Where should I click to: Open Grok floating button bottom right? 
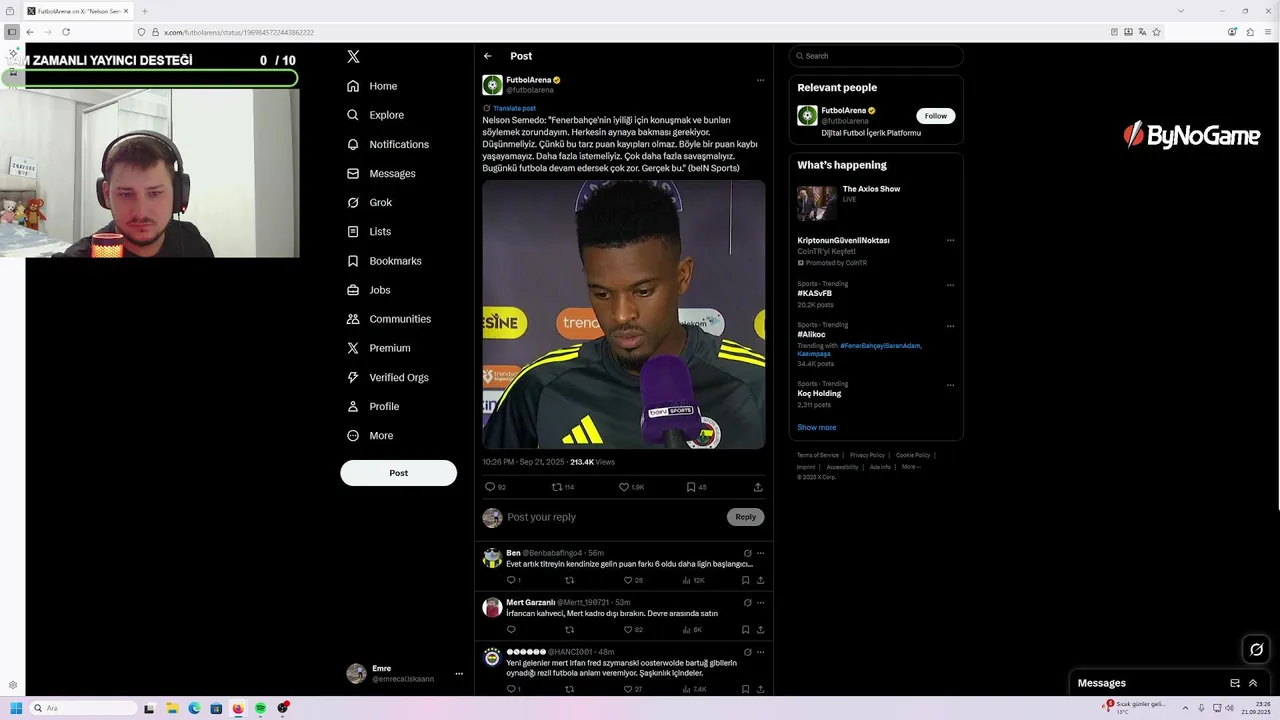coord(1257,650)
